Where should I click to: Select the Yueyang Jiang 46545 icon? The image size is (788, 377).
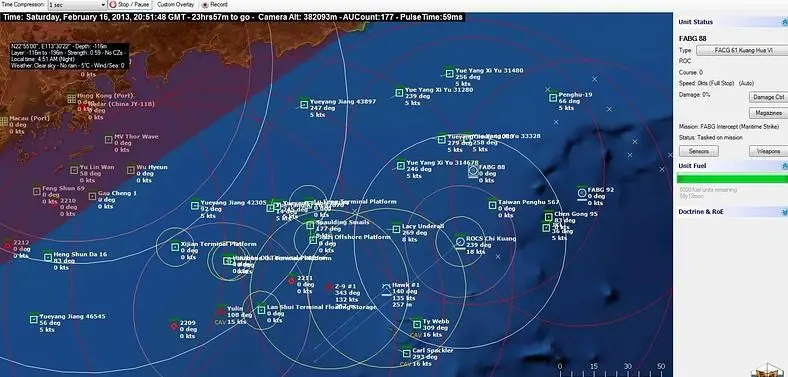34,319
